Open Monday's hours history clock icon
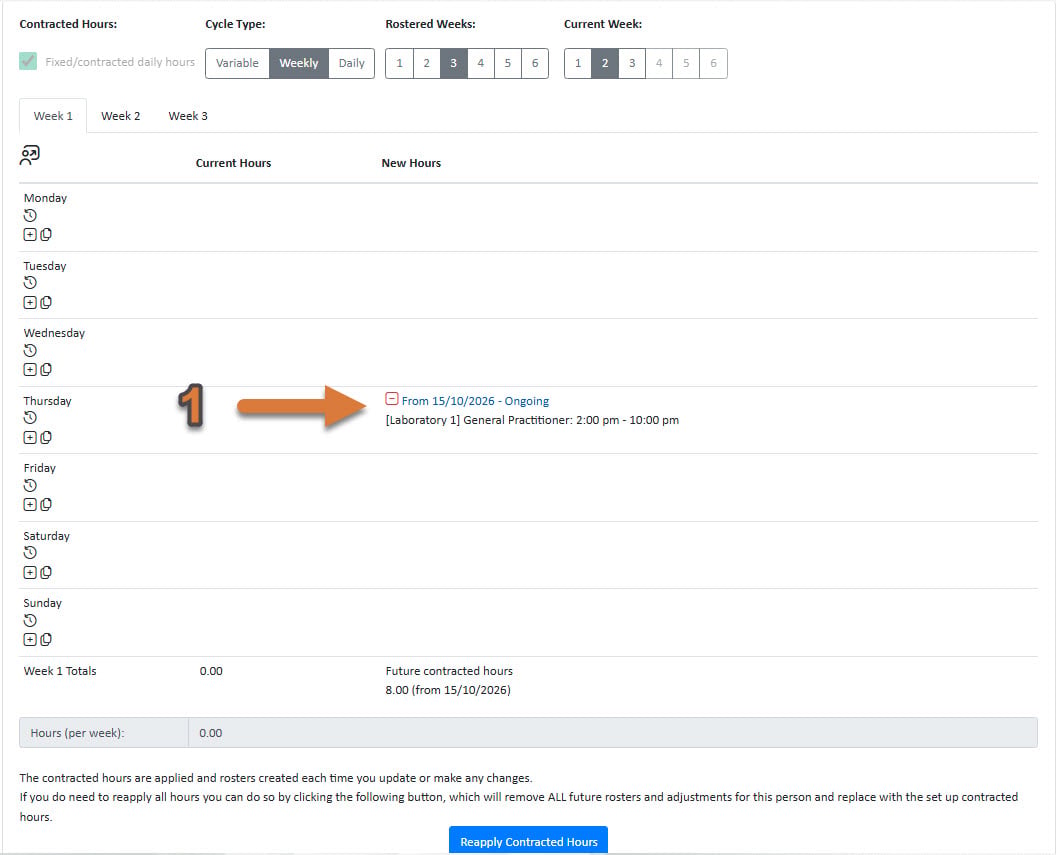 (x=30, y=215)
